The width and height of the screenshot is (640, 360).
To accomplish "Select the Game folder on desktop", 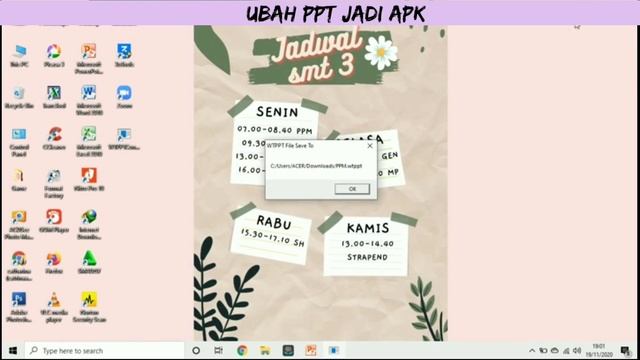I will click(x=19, y=180).
